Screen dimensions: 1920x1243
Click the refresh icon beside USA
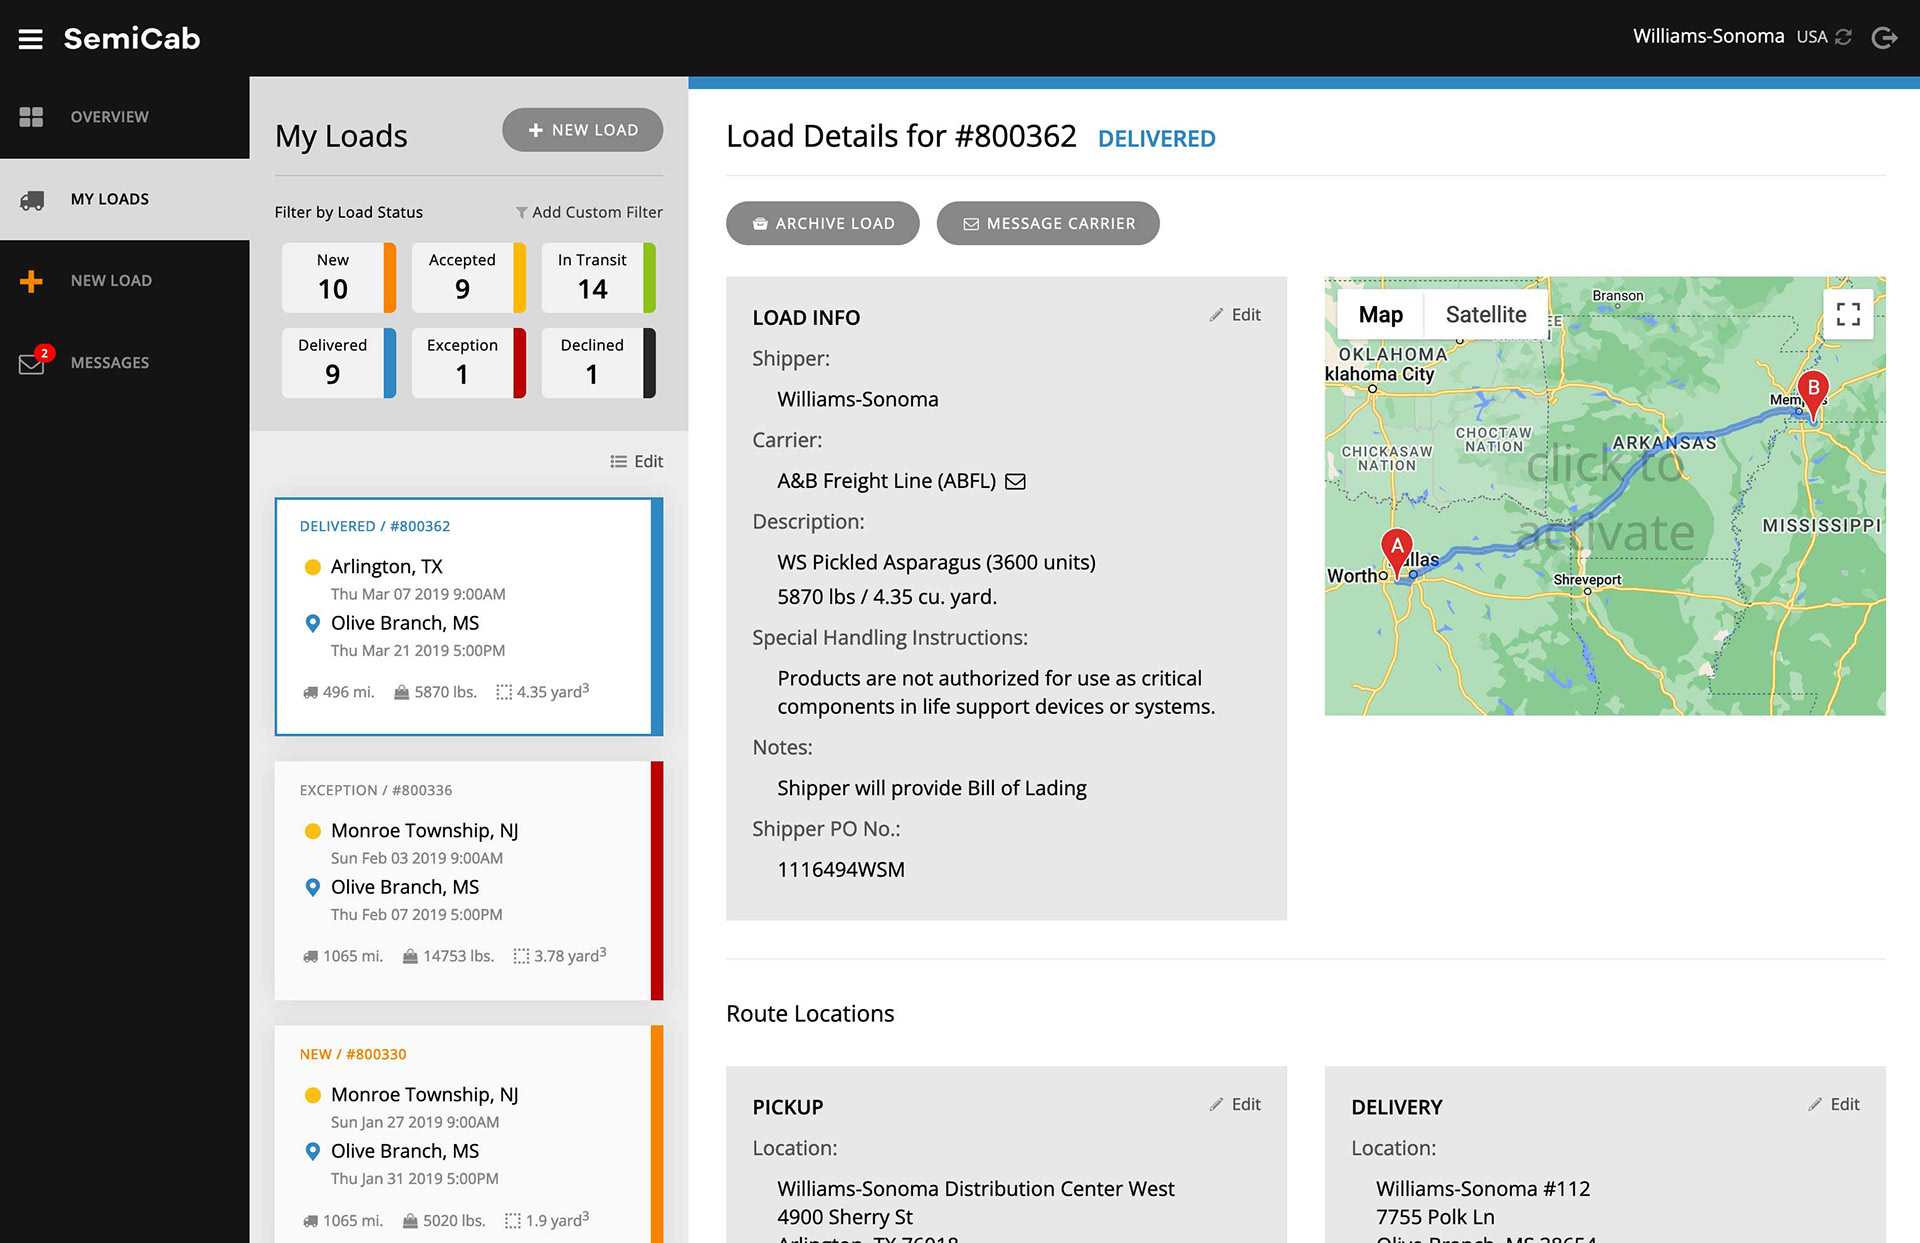(x=1843, y=37)
